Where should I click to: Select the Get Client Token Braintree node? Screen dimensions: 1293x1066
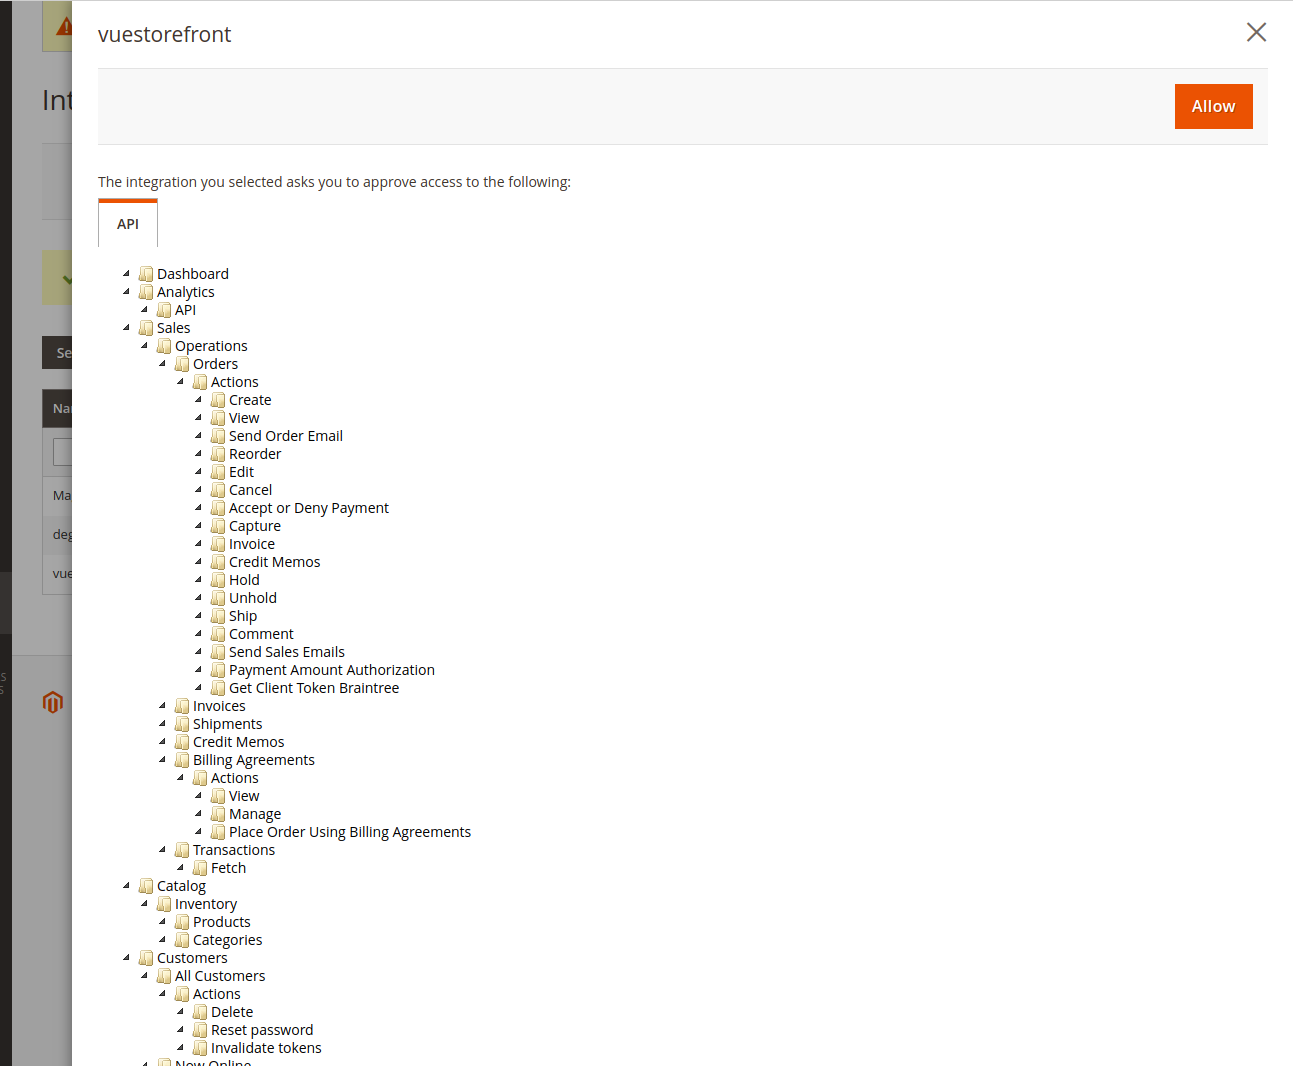point(313,688)
